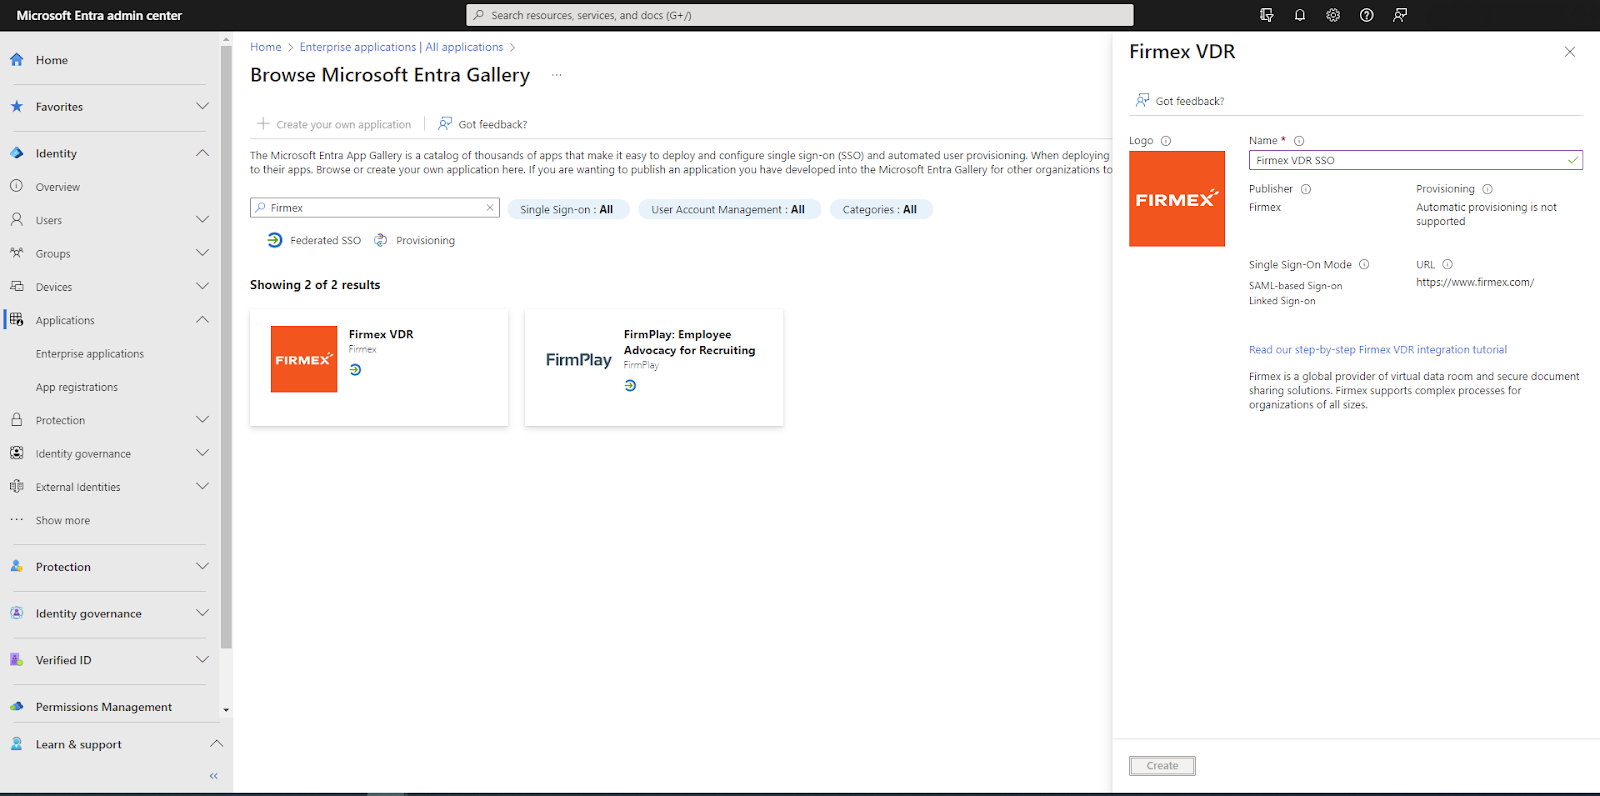This screenshot has height=796, width=1600.
Task: Click the Users person icon
Action: tap(17, 219)
